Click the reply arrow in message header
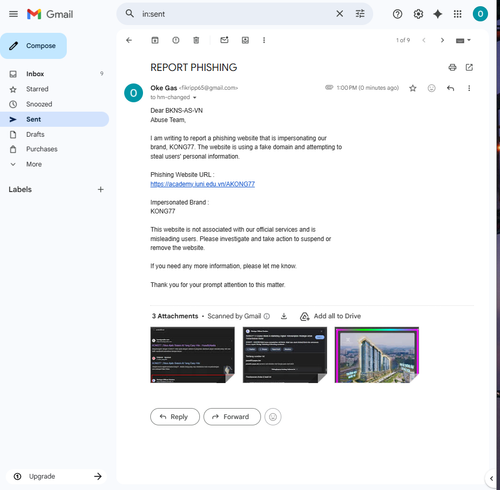The width and height of the screenshot is (500, 490). pyautogui.click(x=450, y=88)
